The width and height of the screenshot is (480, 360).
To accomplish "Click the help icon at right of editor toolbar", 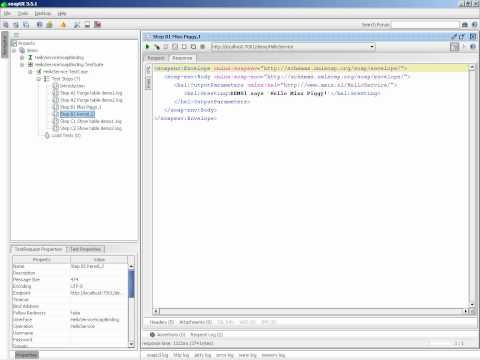I will [x=473, y=47].
